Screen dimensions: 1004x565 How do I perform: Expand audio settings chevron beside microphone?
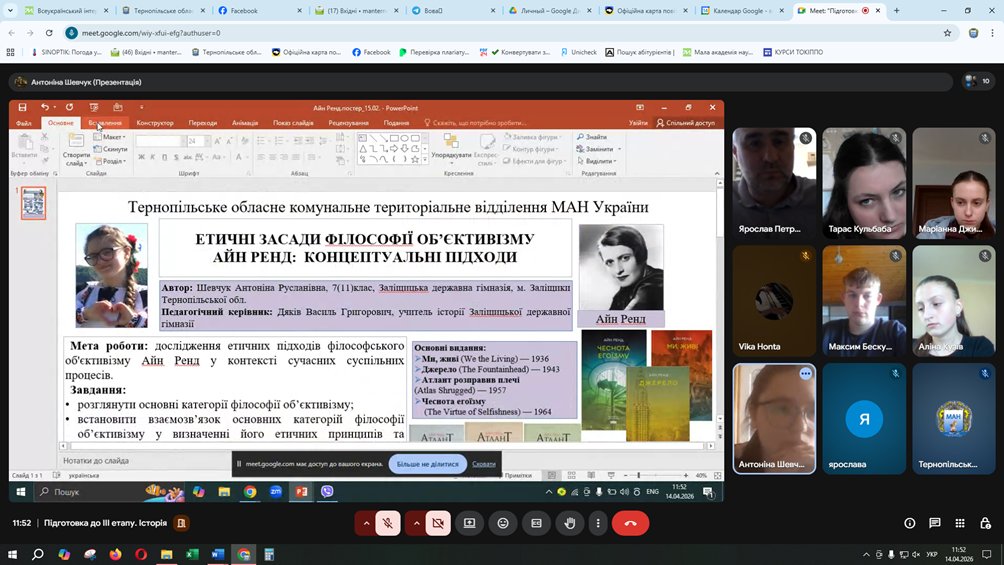pyautogui.click(x=366, y=523)
